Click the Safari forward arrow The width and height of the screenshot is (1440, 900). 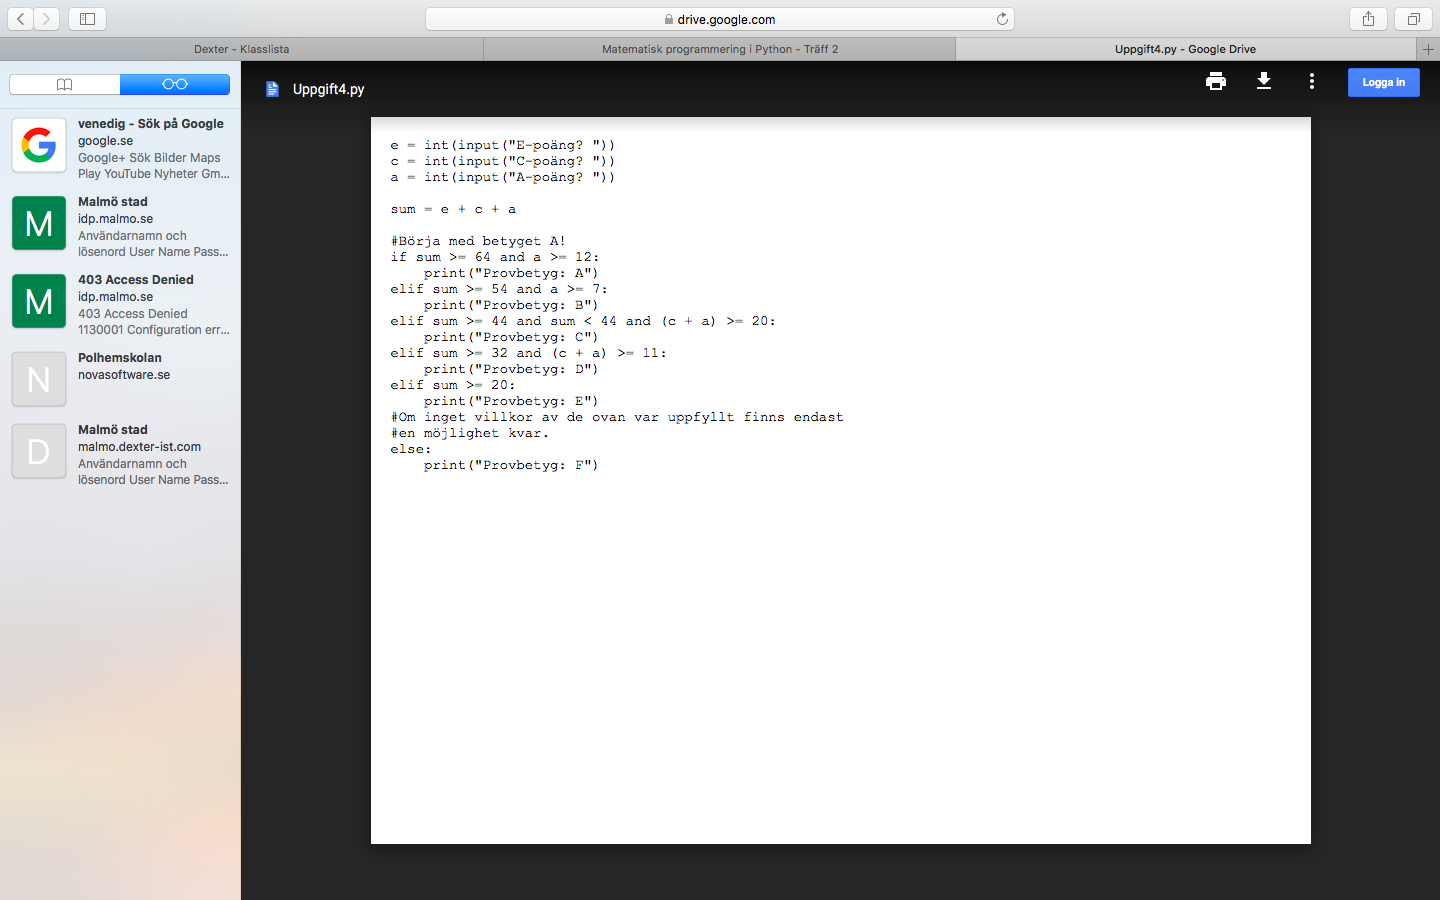47,19
